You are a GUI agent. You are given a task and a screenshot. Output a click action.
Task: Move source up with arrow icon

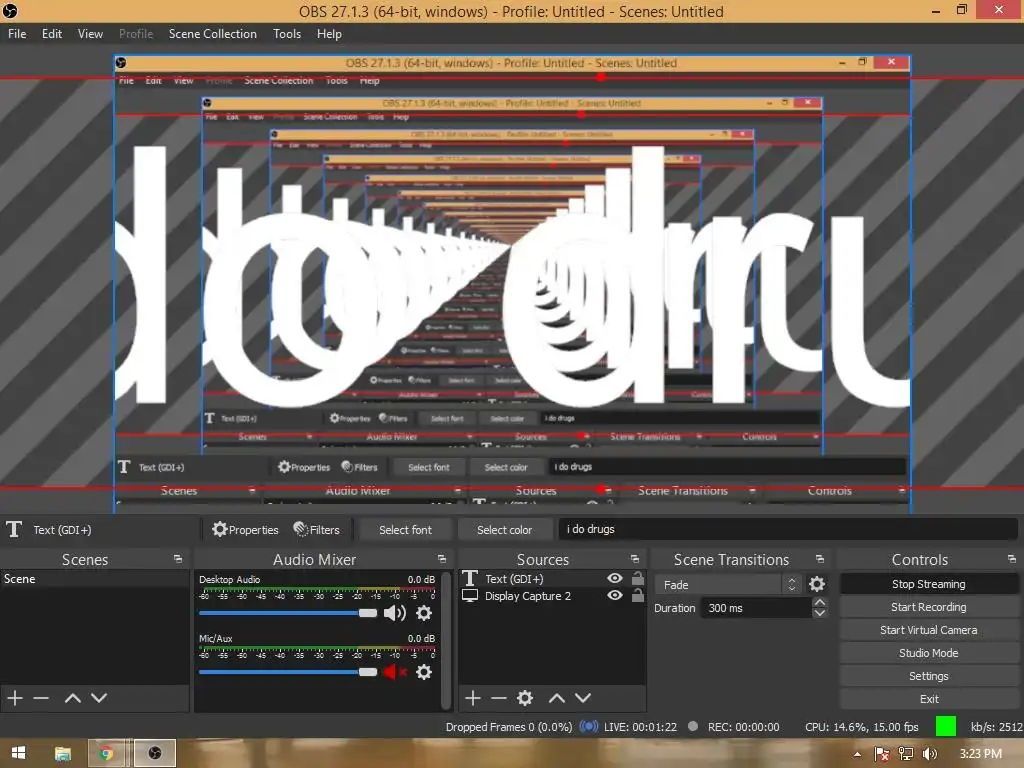tap(556, 697)
